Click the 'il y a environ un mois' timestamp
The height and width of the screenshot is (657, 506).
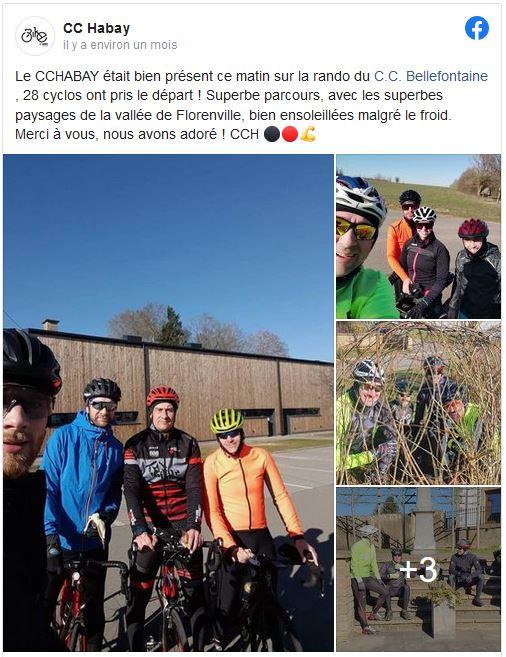[120, 45]
